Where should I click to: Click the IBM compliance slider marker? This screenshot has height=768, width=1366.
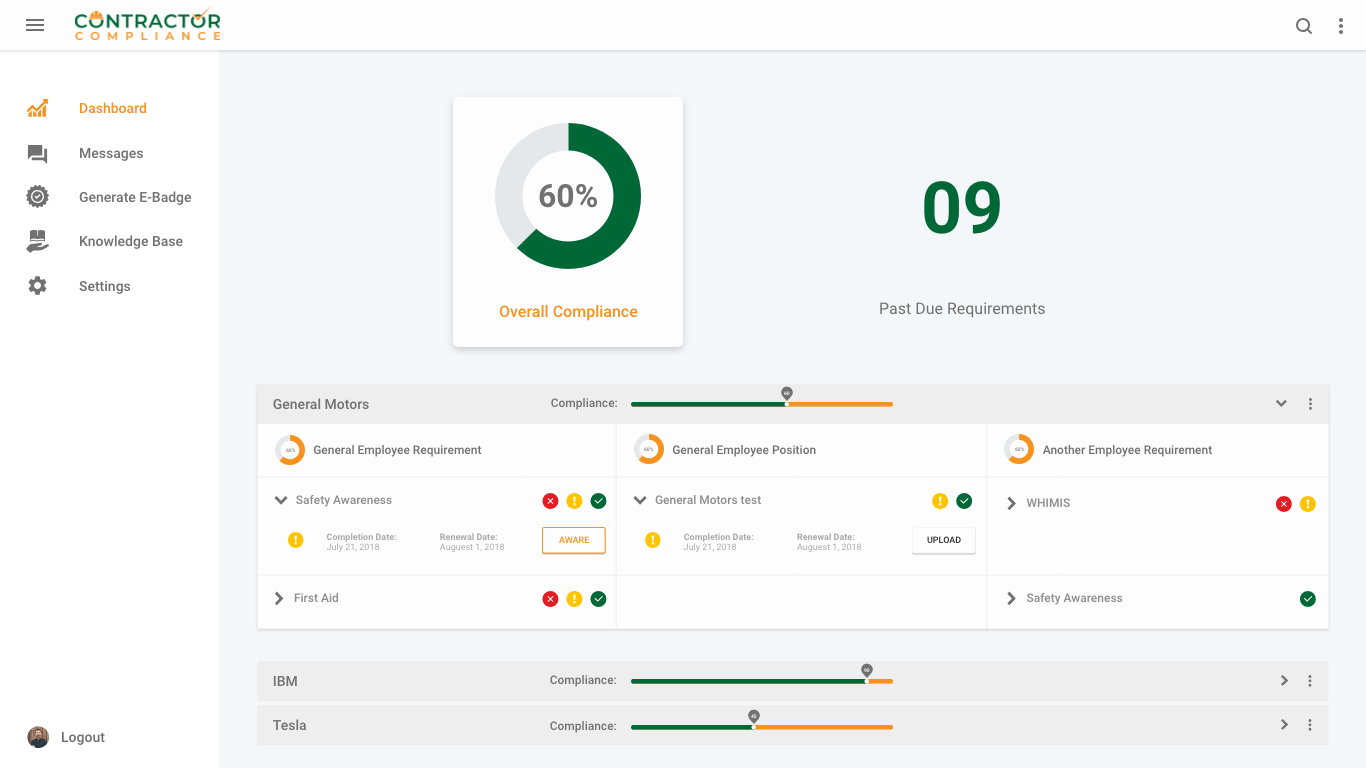pos(867,673)
